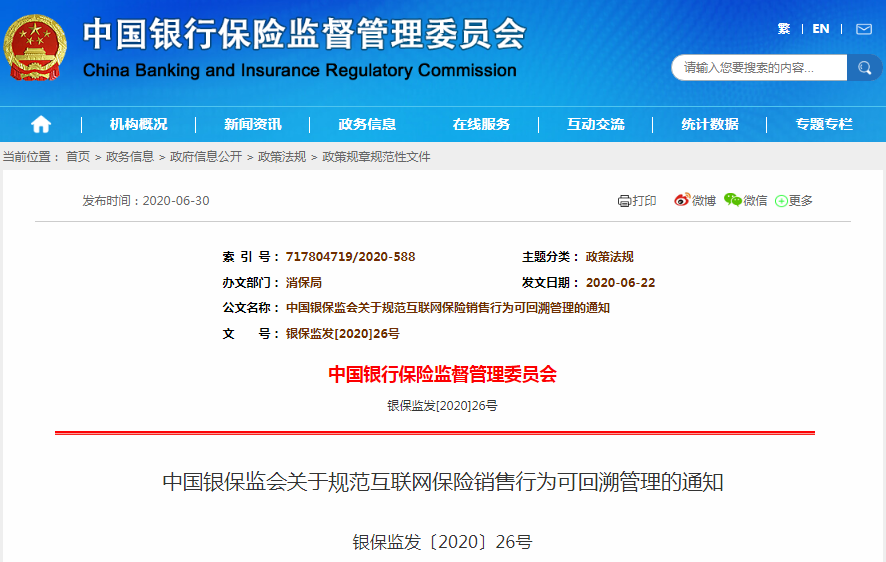Click the search magnifier button

tap(864, 68)
